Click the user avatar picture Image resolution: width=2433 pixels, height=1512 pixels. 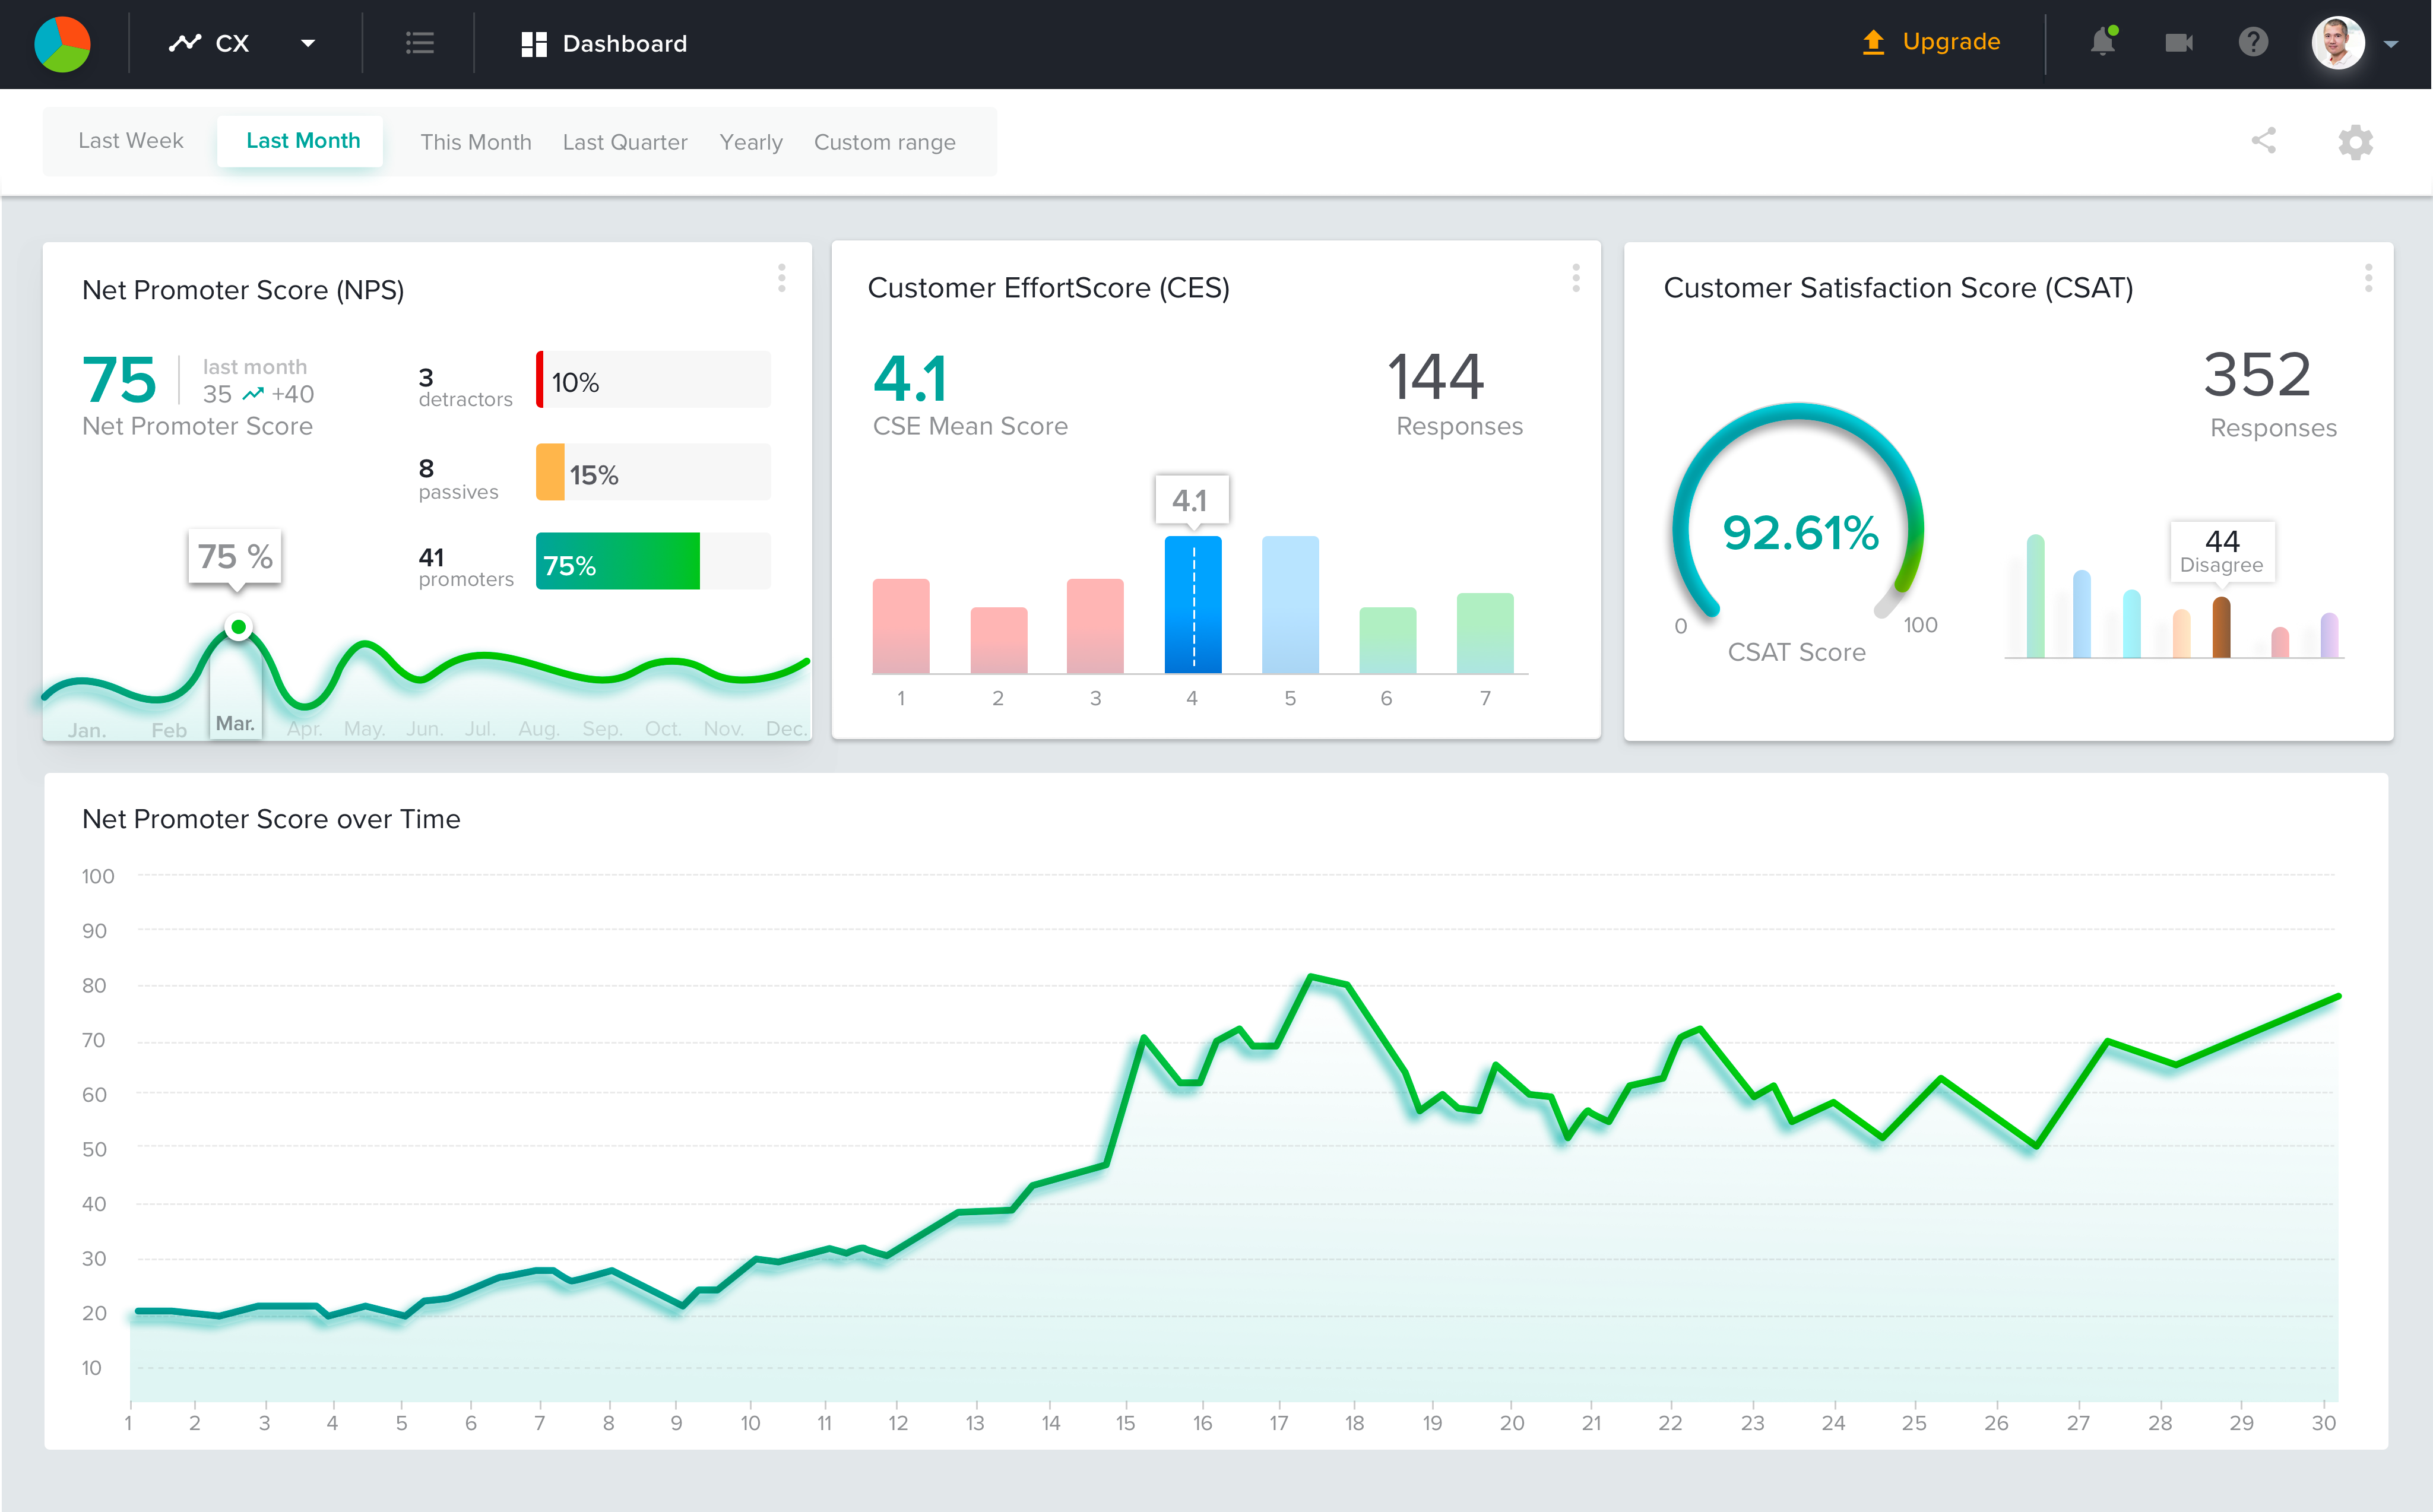pos(2337,43)
